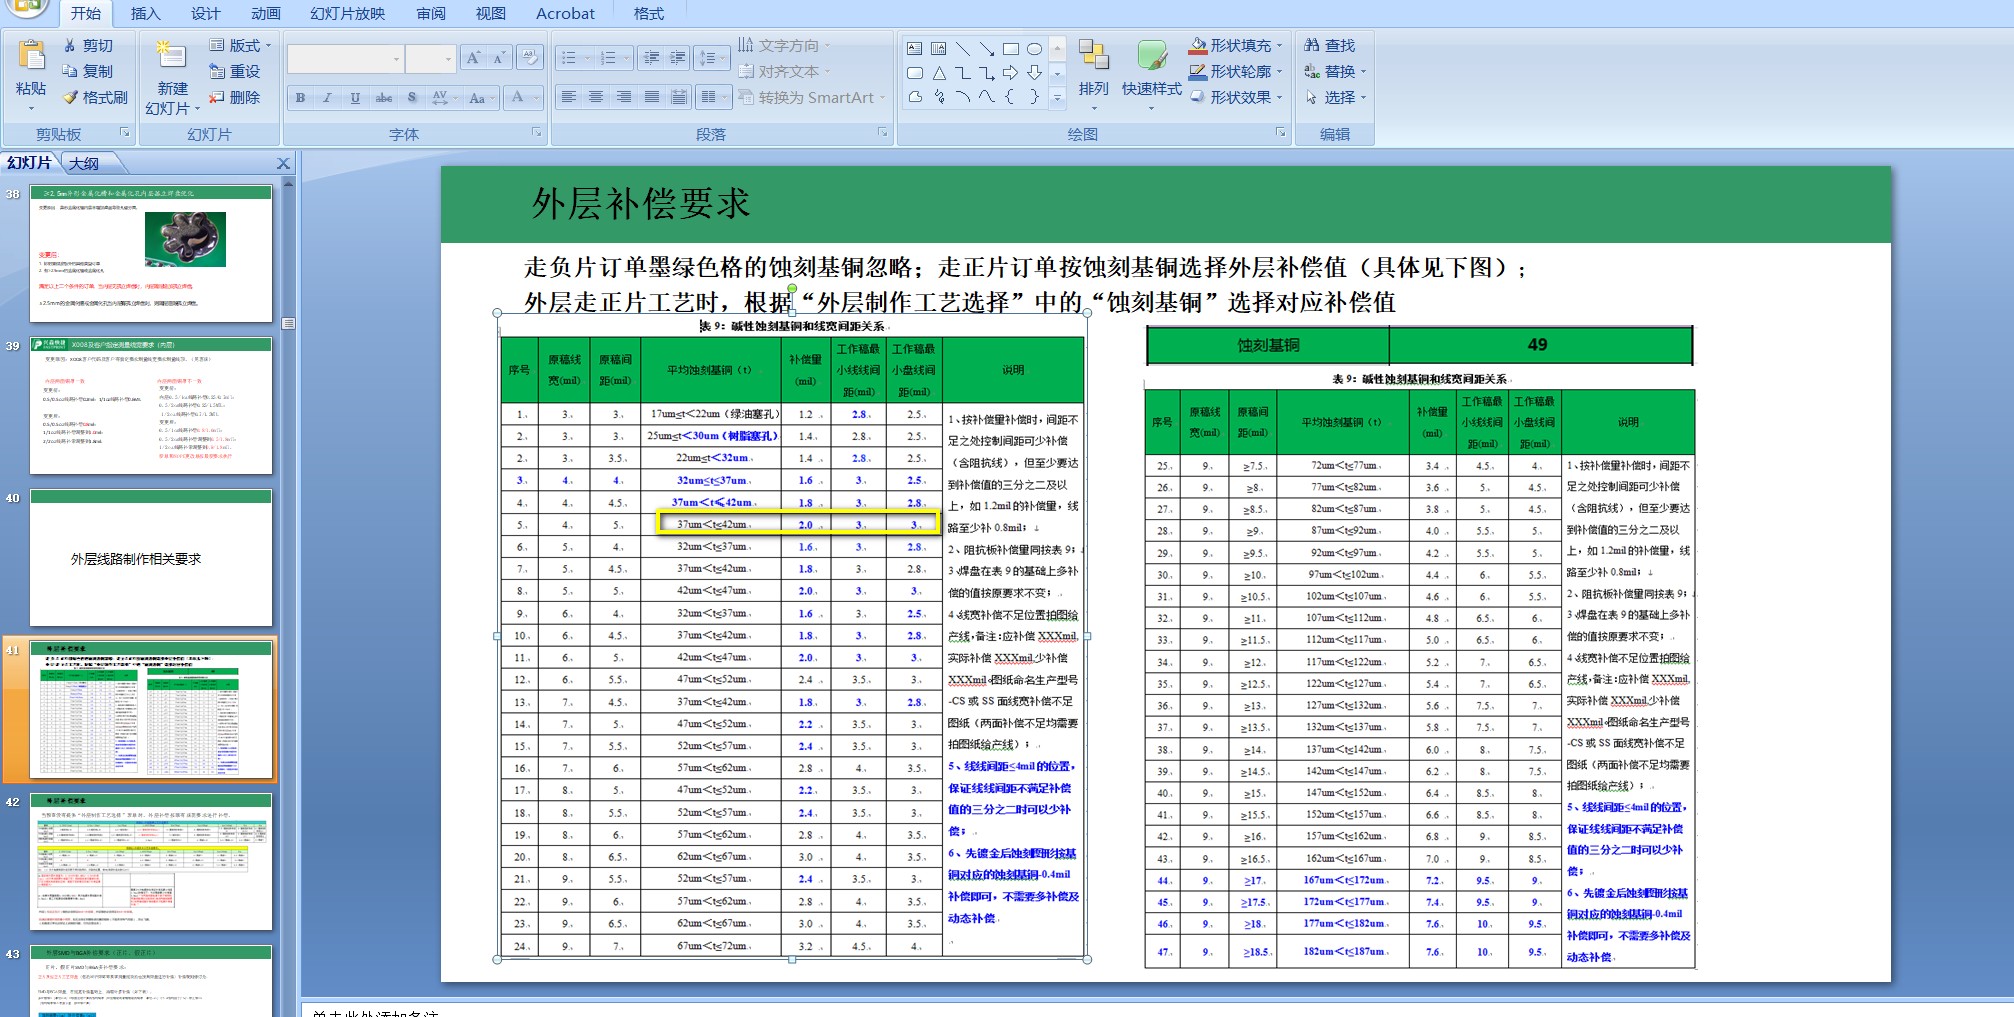Select the arrow line shape tool
This screenshot has width=2014, height=1017.
point(986,49)
